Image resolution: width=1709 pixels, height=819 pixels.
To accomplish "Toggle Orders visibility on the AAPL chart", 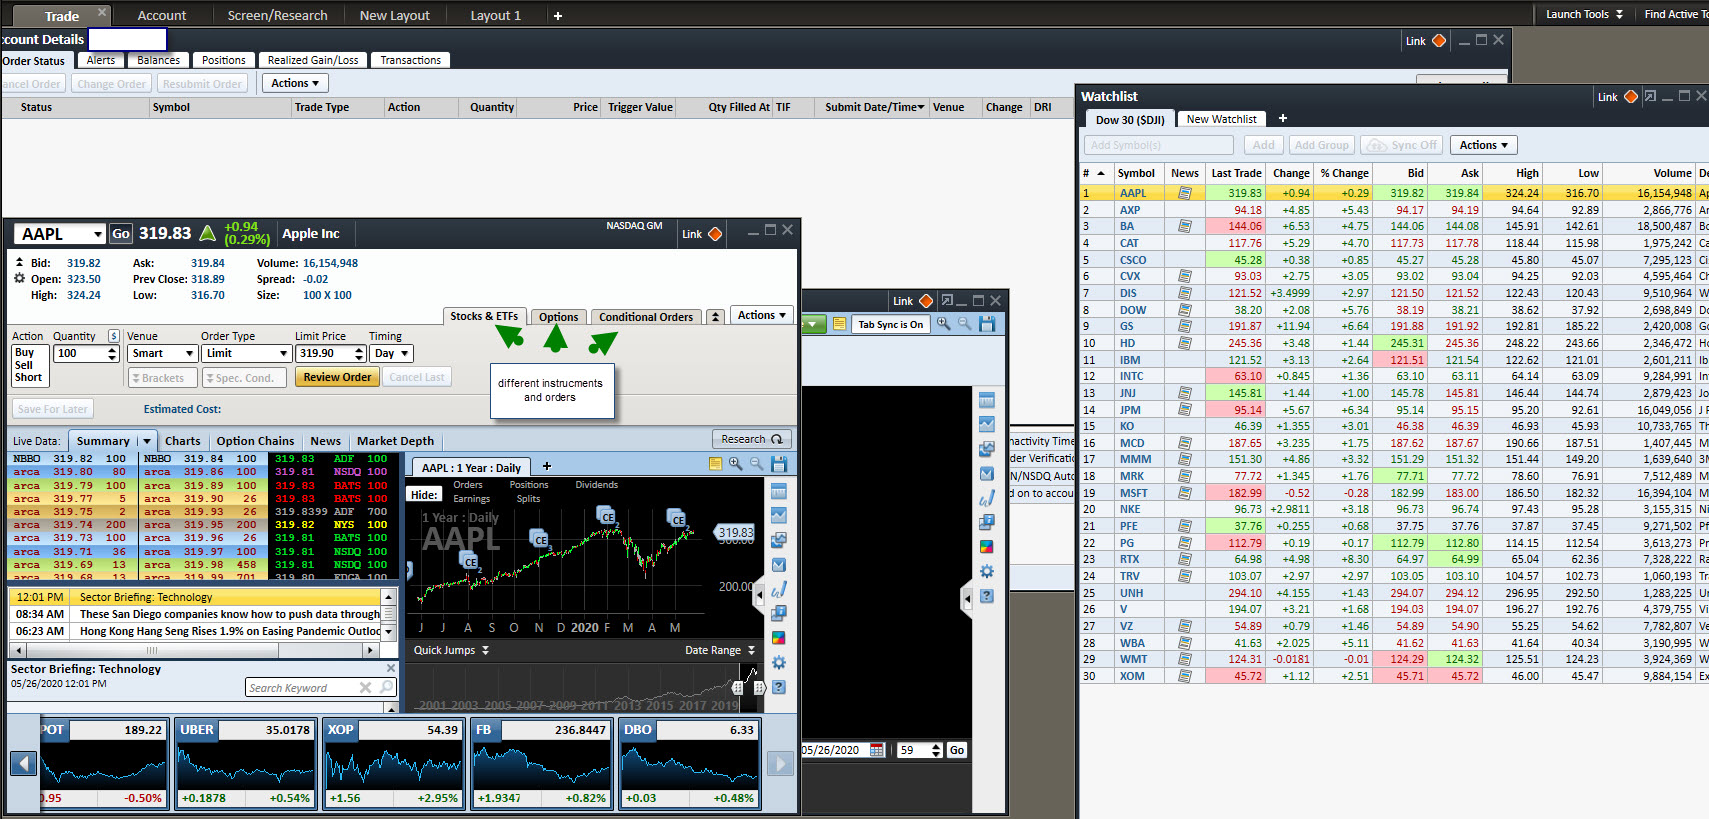I will pyautogui.click(x=468, y=485).
